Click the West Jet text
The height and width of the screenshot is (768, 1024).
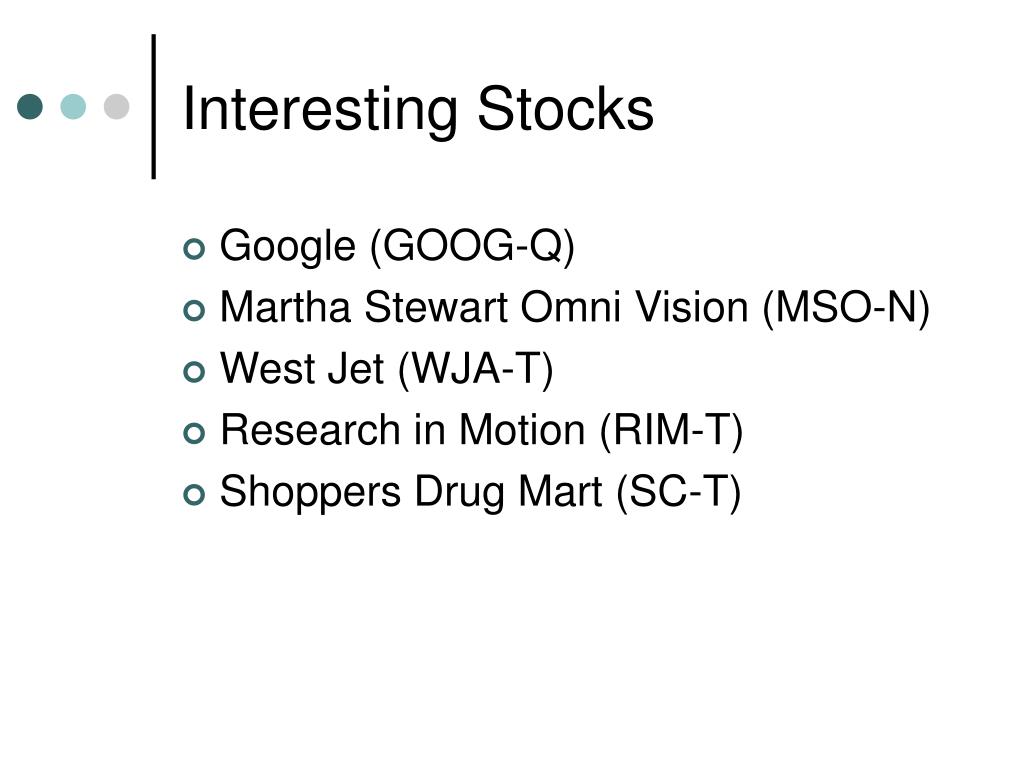tap(302, 368)
